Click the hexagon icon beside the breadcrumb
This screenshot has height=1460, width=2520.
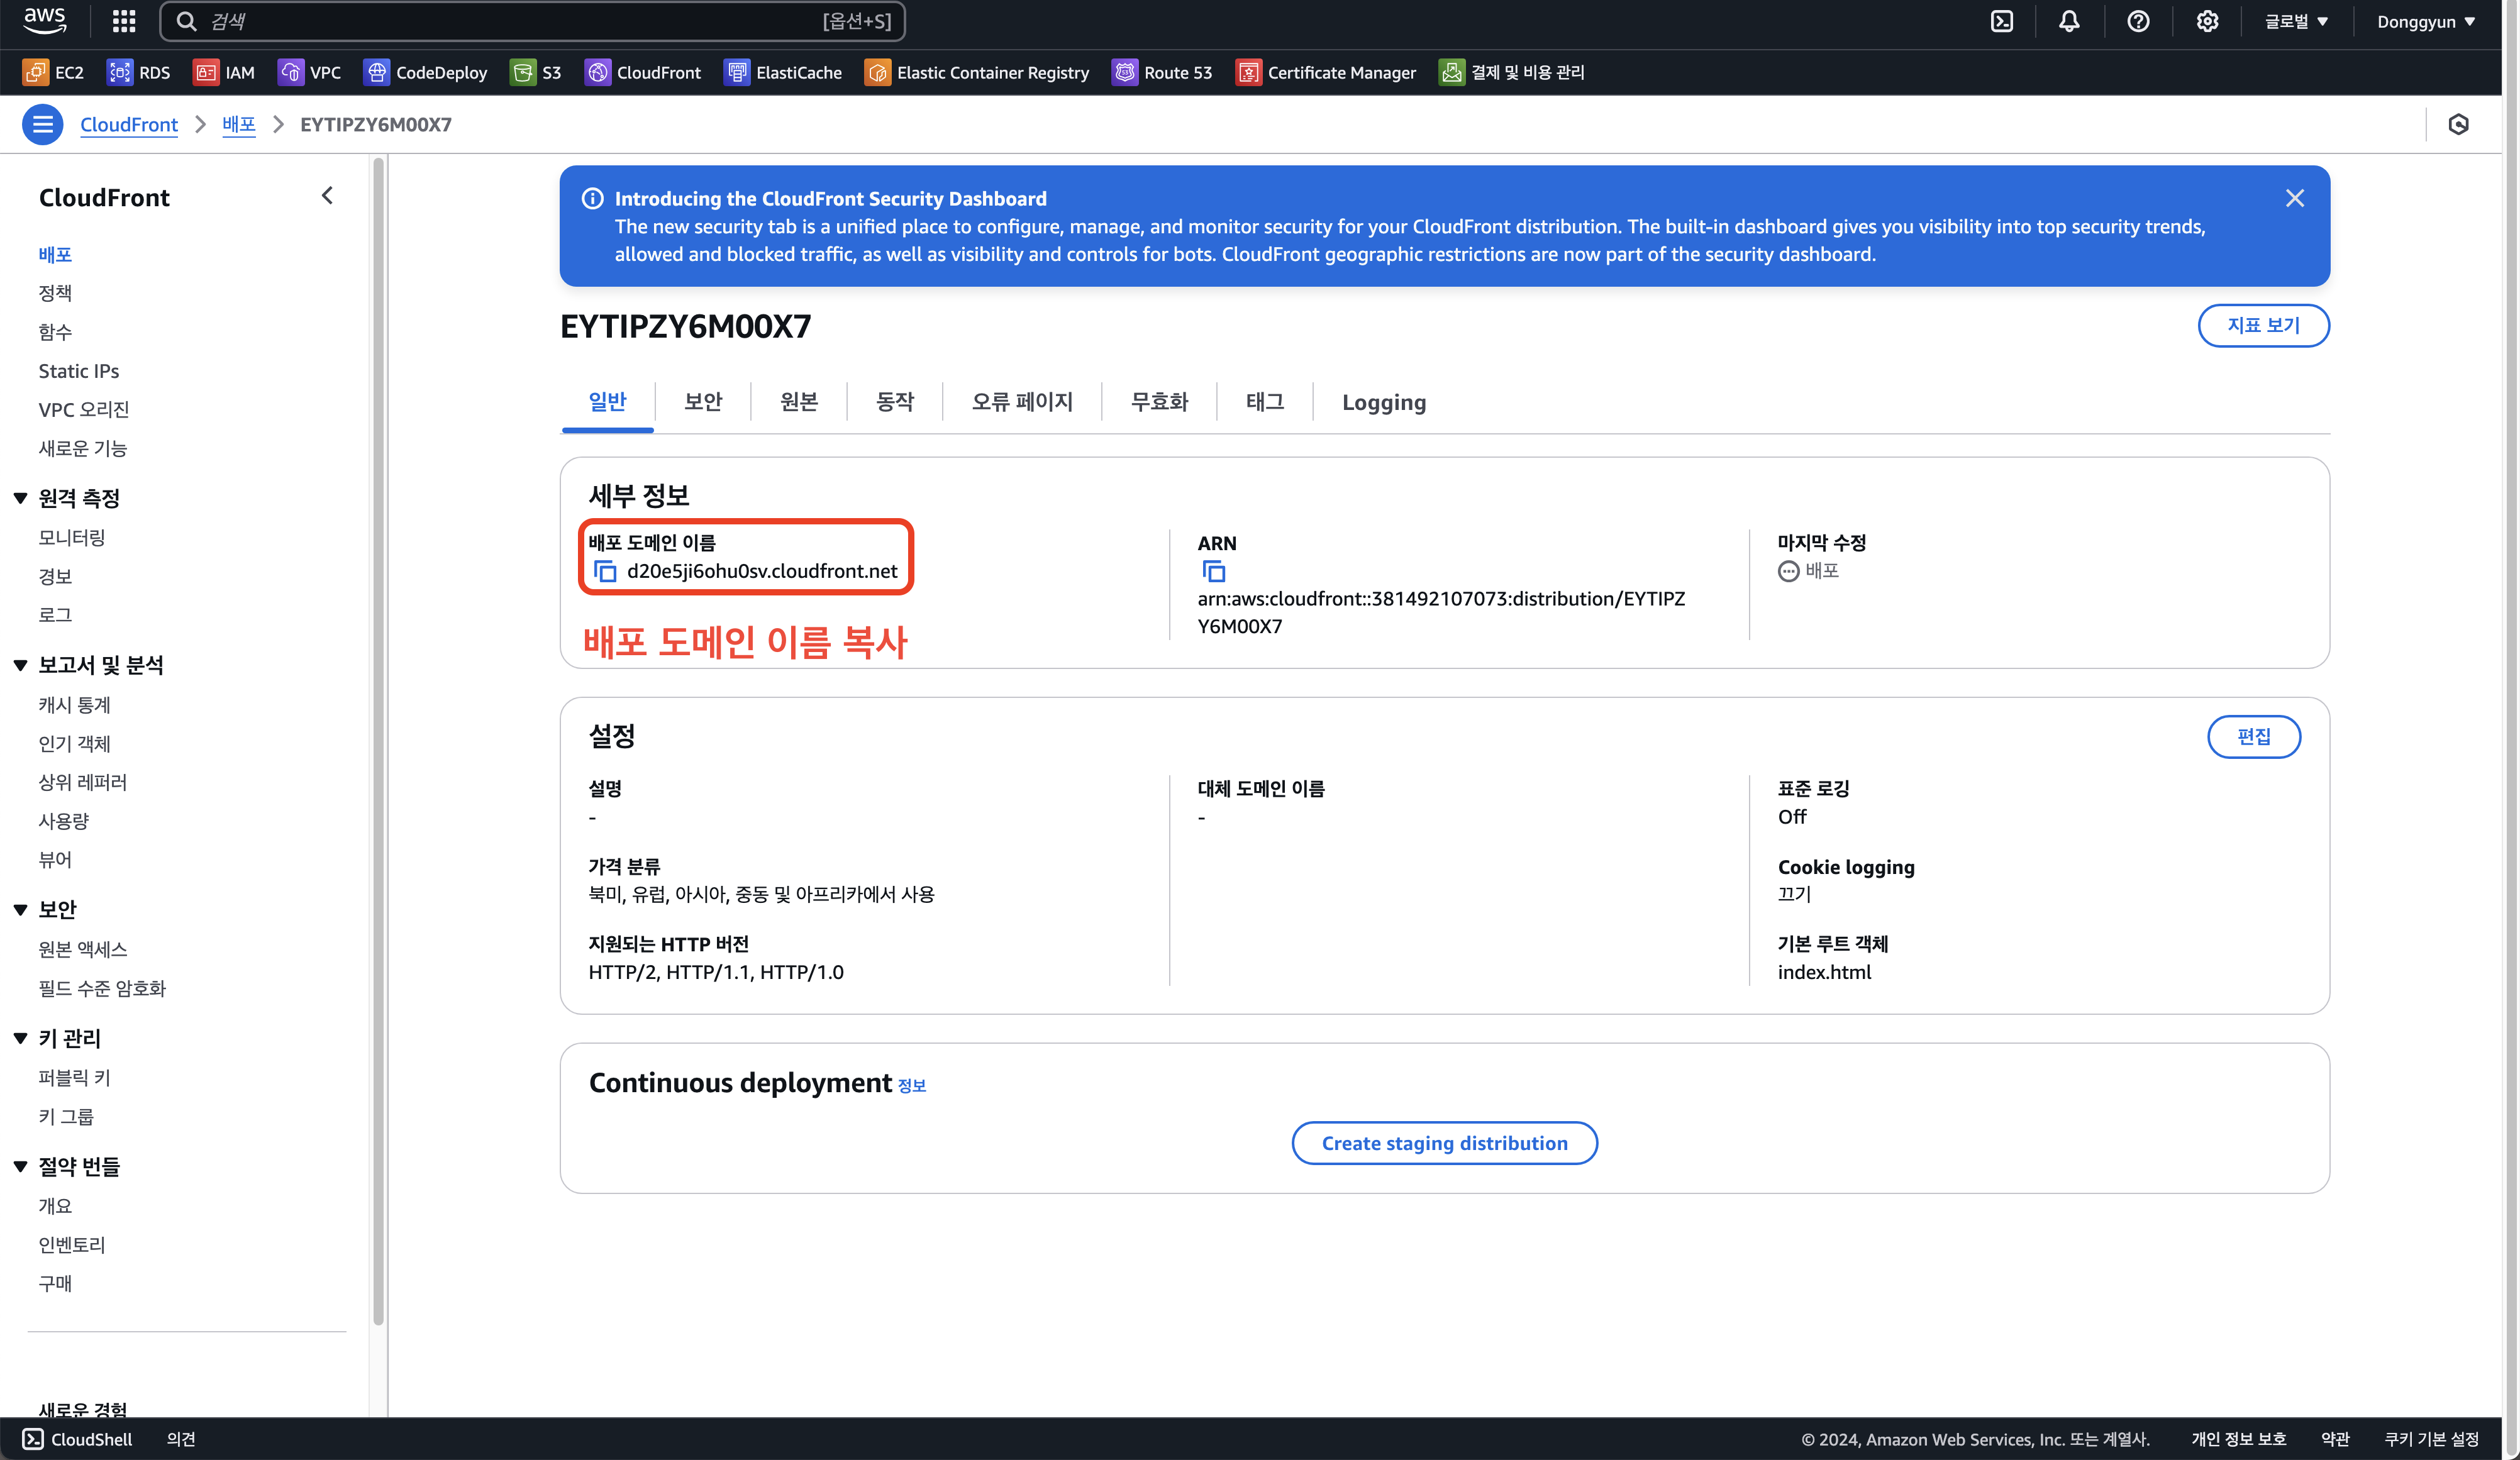pos(2459,124)
